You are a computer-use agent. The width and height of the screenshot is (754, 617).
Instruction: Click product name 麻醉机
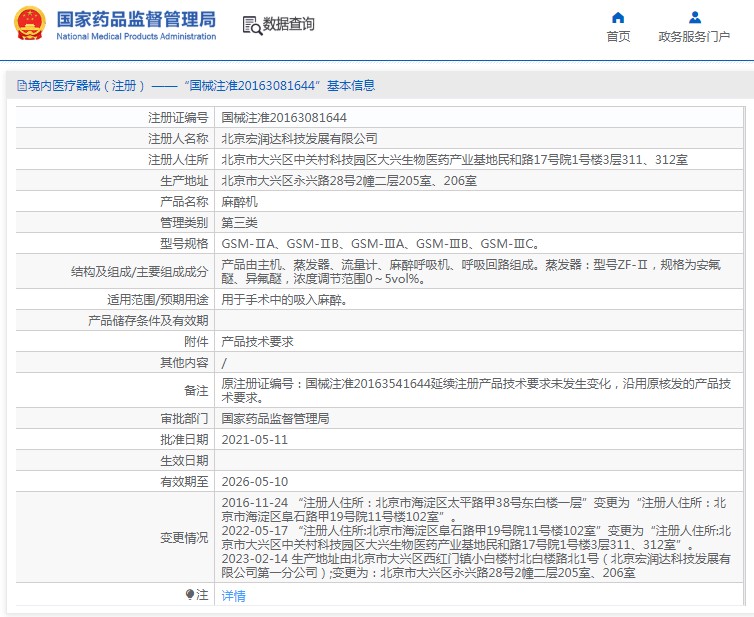point(239,202)
